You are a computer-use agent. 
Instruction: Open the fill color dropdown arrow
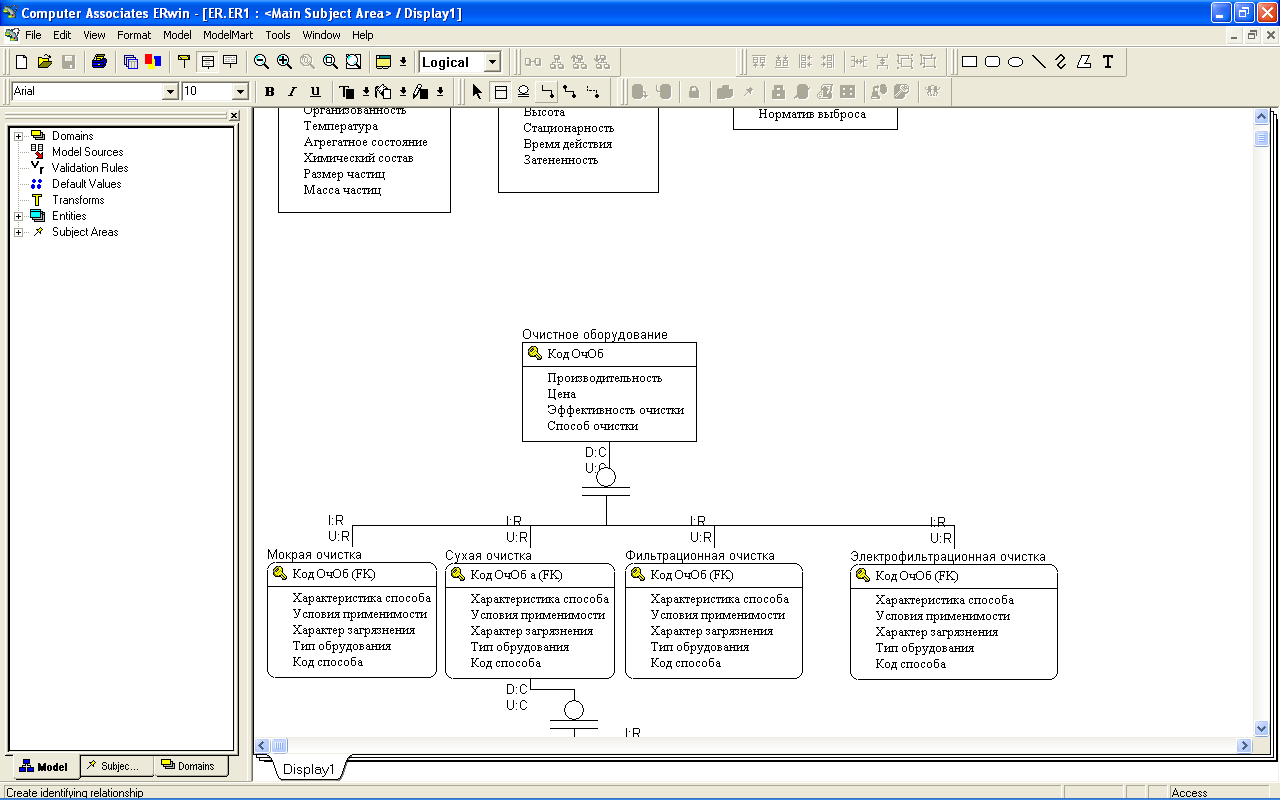tap(403, 92)
